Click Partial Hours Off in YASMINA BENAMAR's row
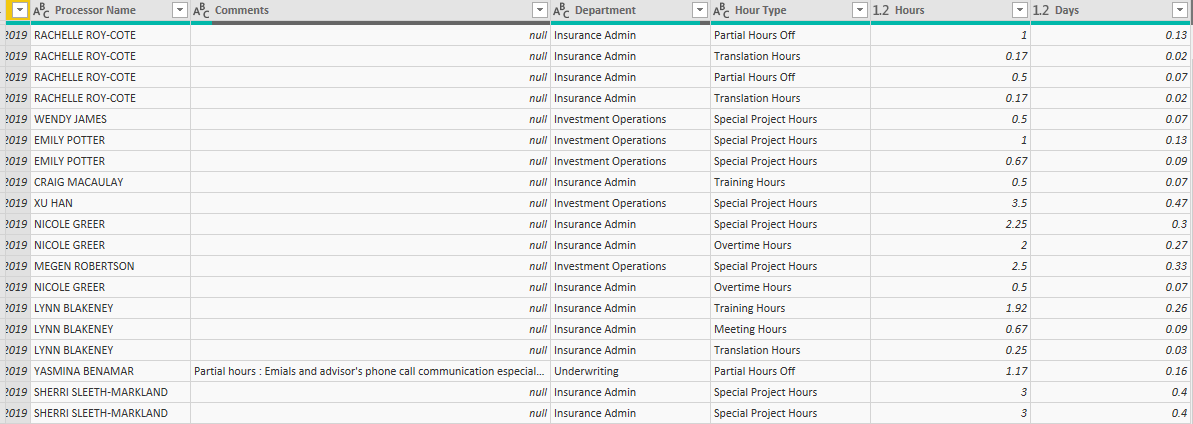This screenshot has width=1193, height=424. [790, 371]
